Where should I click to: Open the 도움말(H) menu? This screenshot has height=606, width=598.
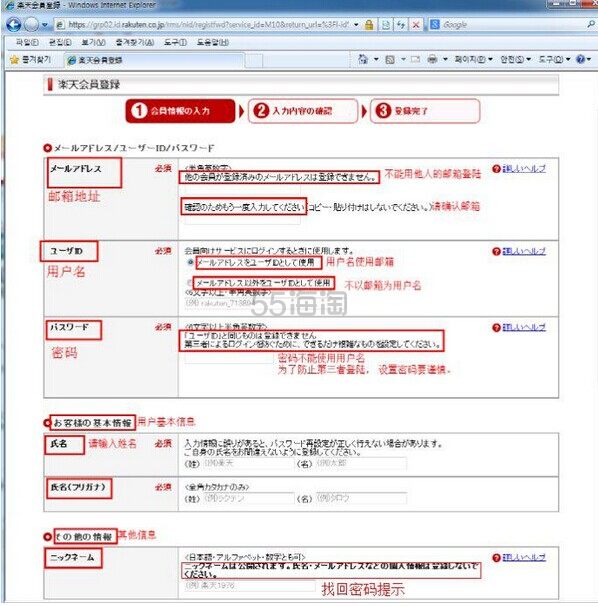(213, 42)
